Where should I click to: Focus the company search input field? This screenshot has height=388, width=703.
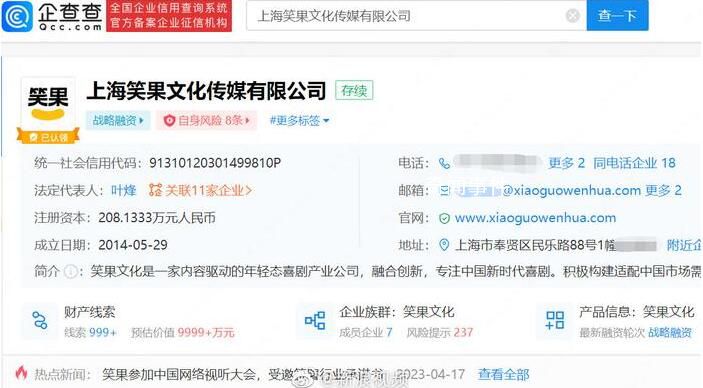416,16
